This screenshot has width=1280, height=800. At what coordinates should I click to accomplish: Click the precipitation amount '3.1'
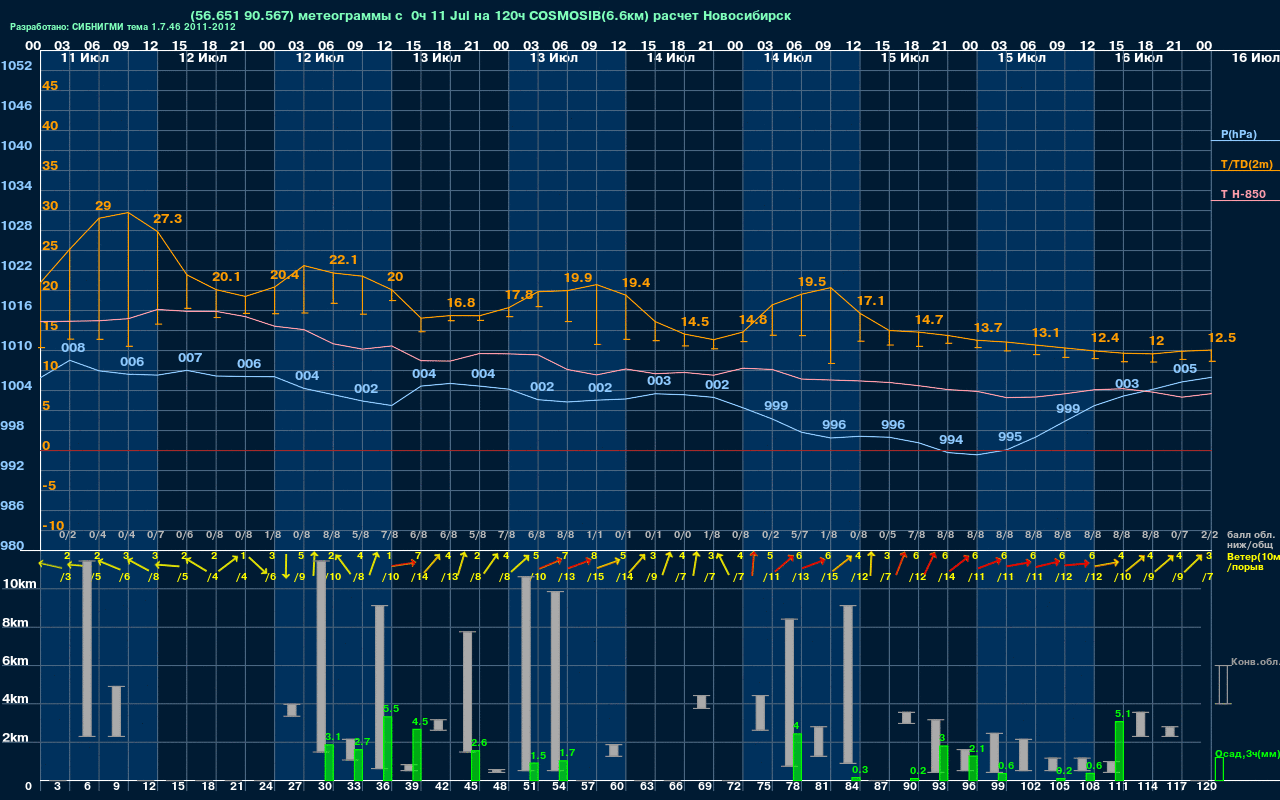(333, 737)
